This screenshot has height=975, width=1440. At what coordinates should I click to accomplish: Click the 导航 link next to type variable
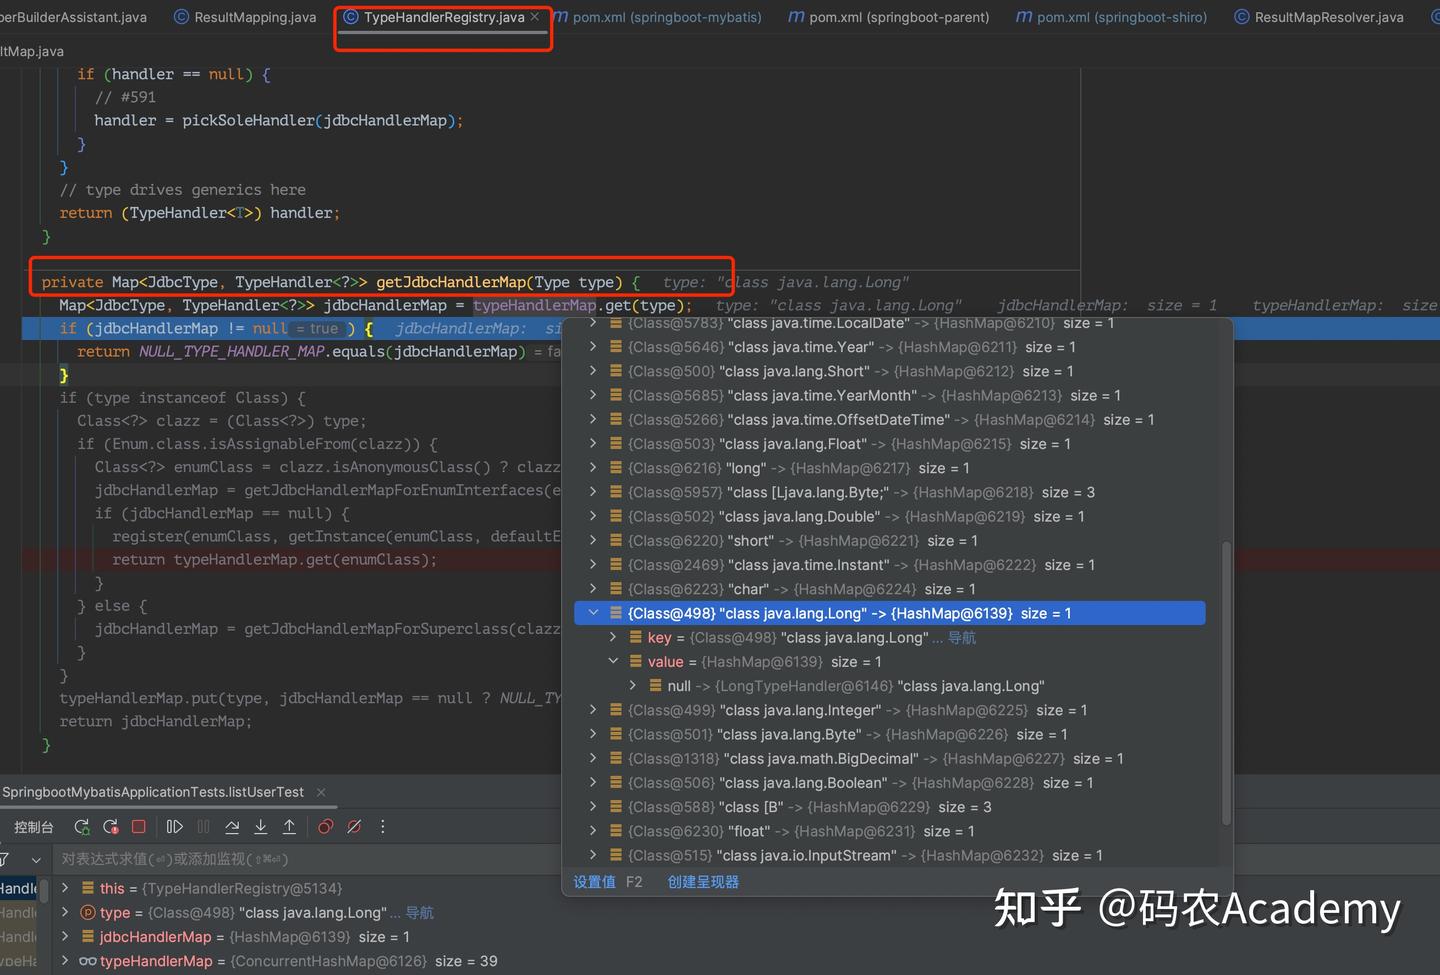[x=419, y=912]
